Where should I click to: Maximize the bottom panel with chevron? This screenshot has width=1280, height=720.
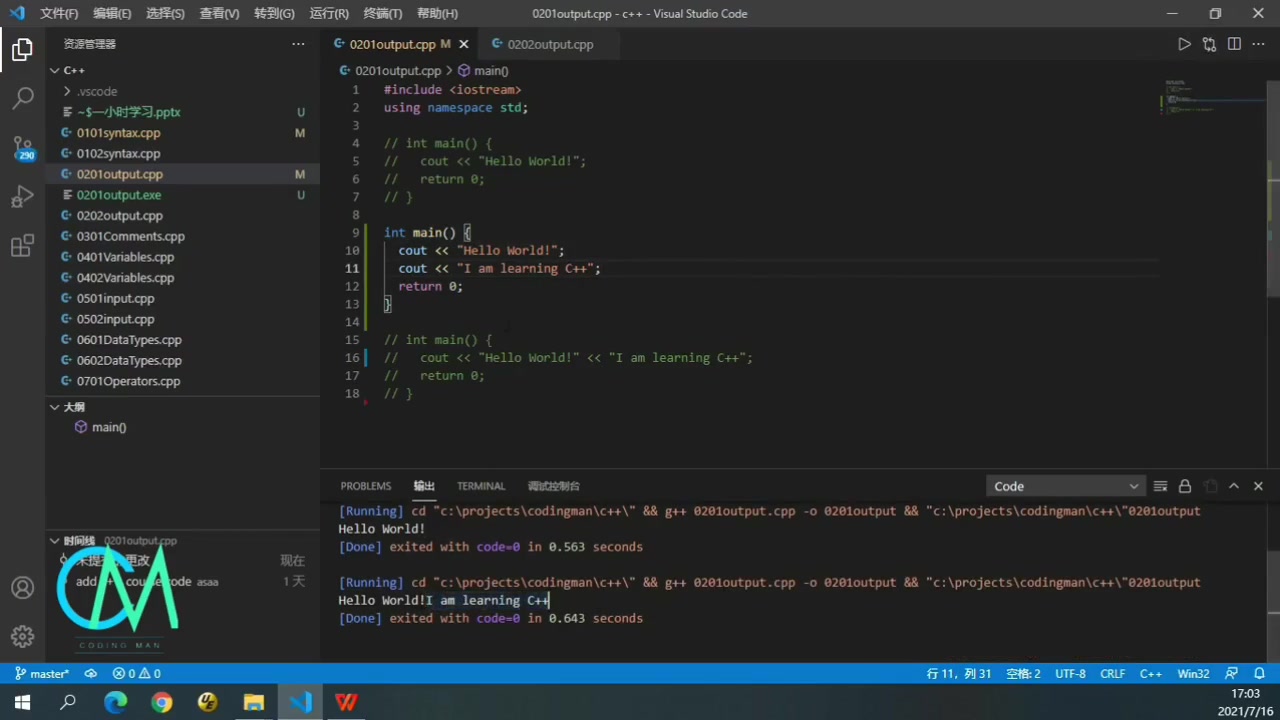1234,486
